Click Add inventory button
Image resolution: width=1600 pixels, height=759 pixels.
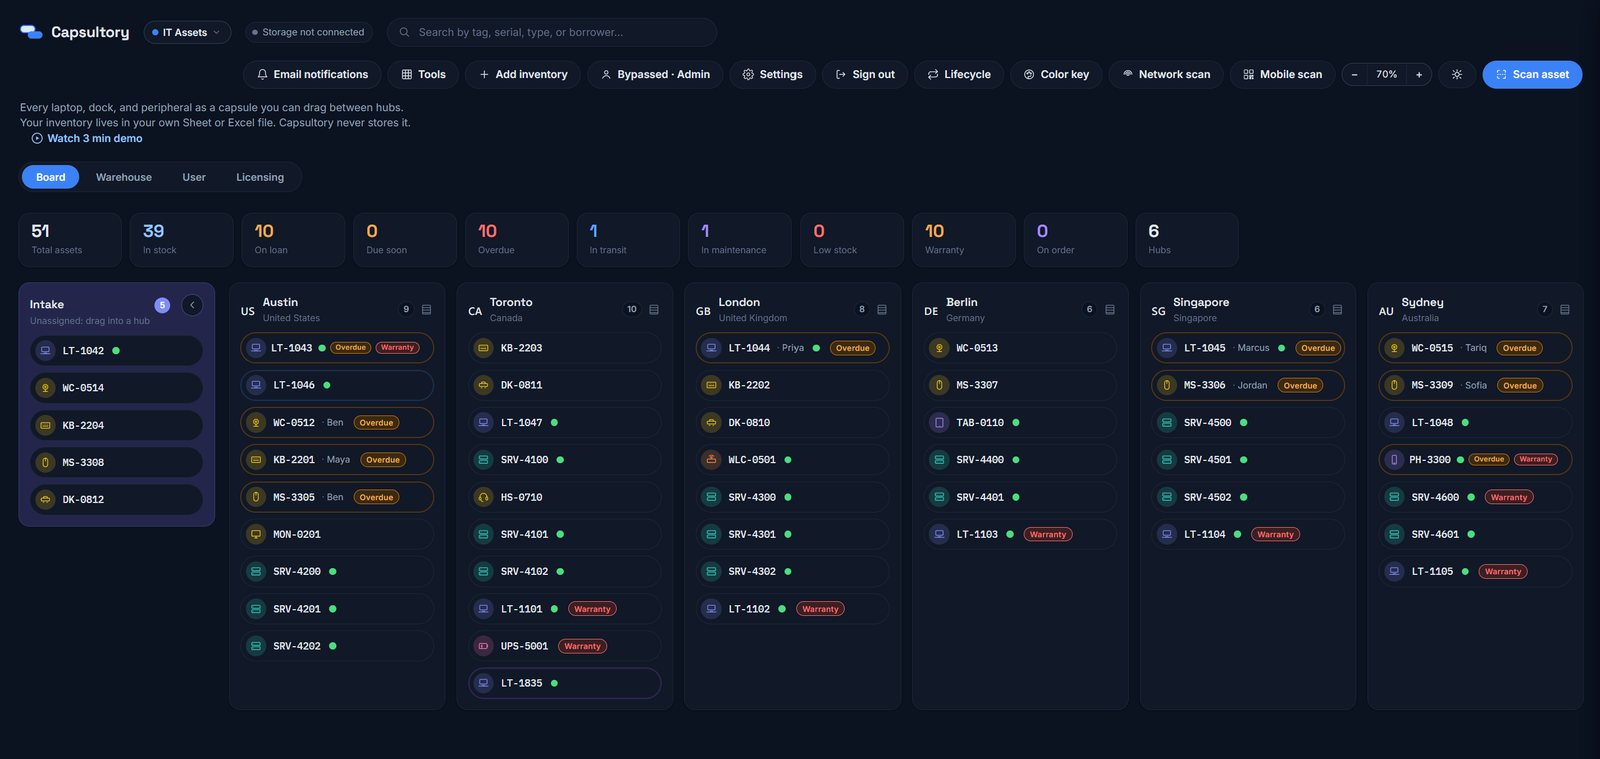pyautogui.click(x=523, y=75)
